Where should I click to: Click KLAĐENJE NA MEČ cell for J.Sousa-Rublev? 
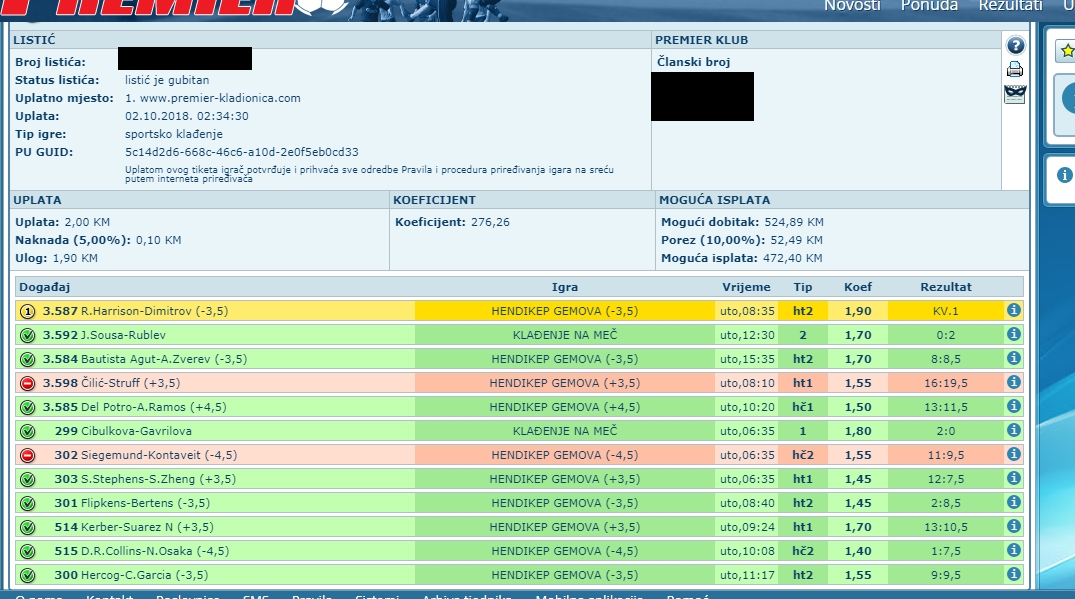[x=565, y=335]
